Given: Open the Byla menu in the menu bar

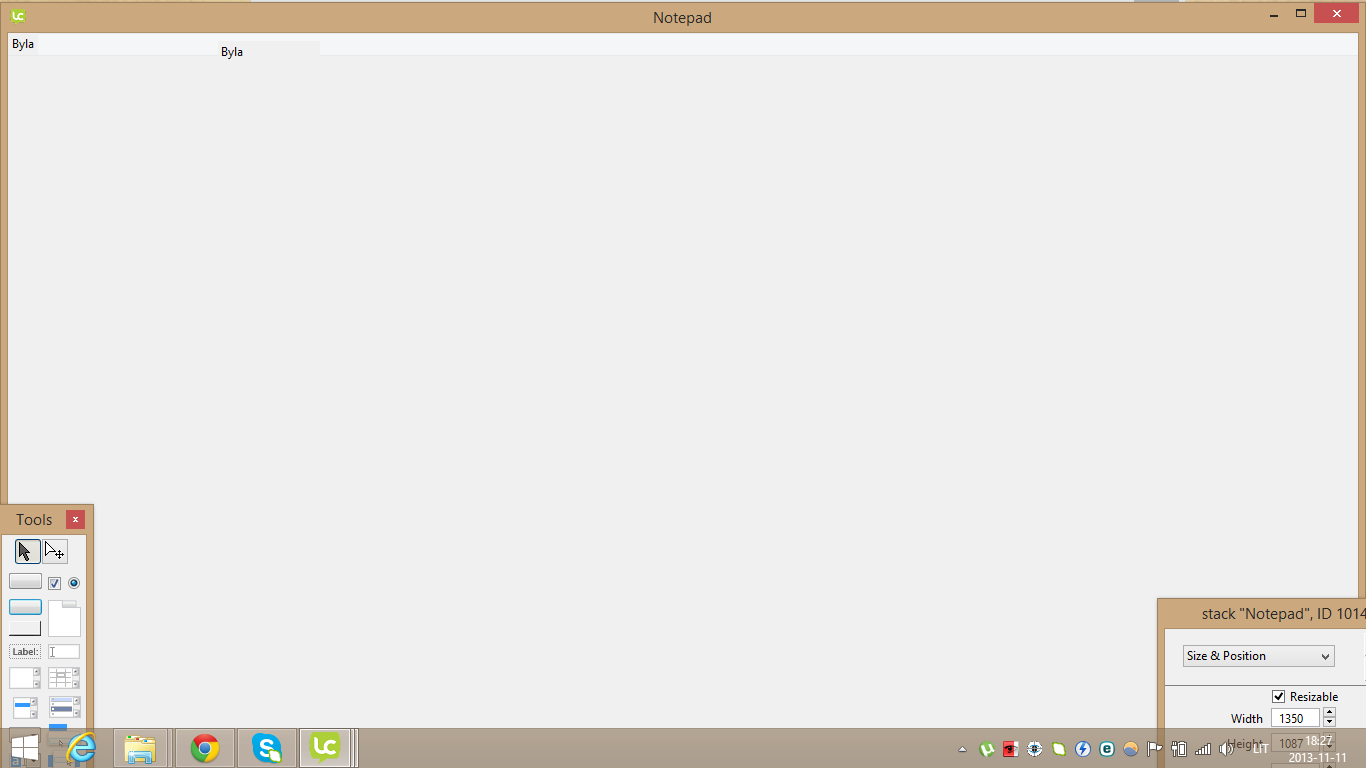Looking at the screenshot, I should click(23, 44).
